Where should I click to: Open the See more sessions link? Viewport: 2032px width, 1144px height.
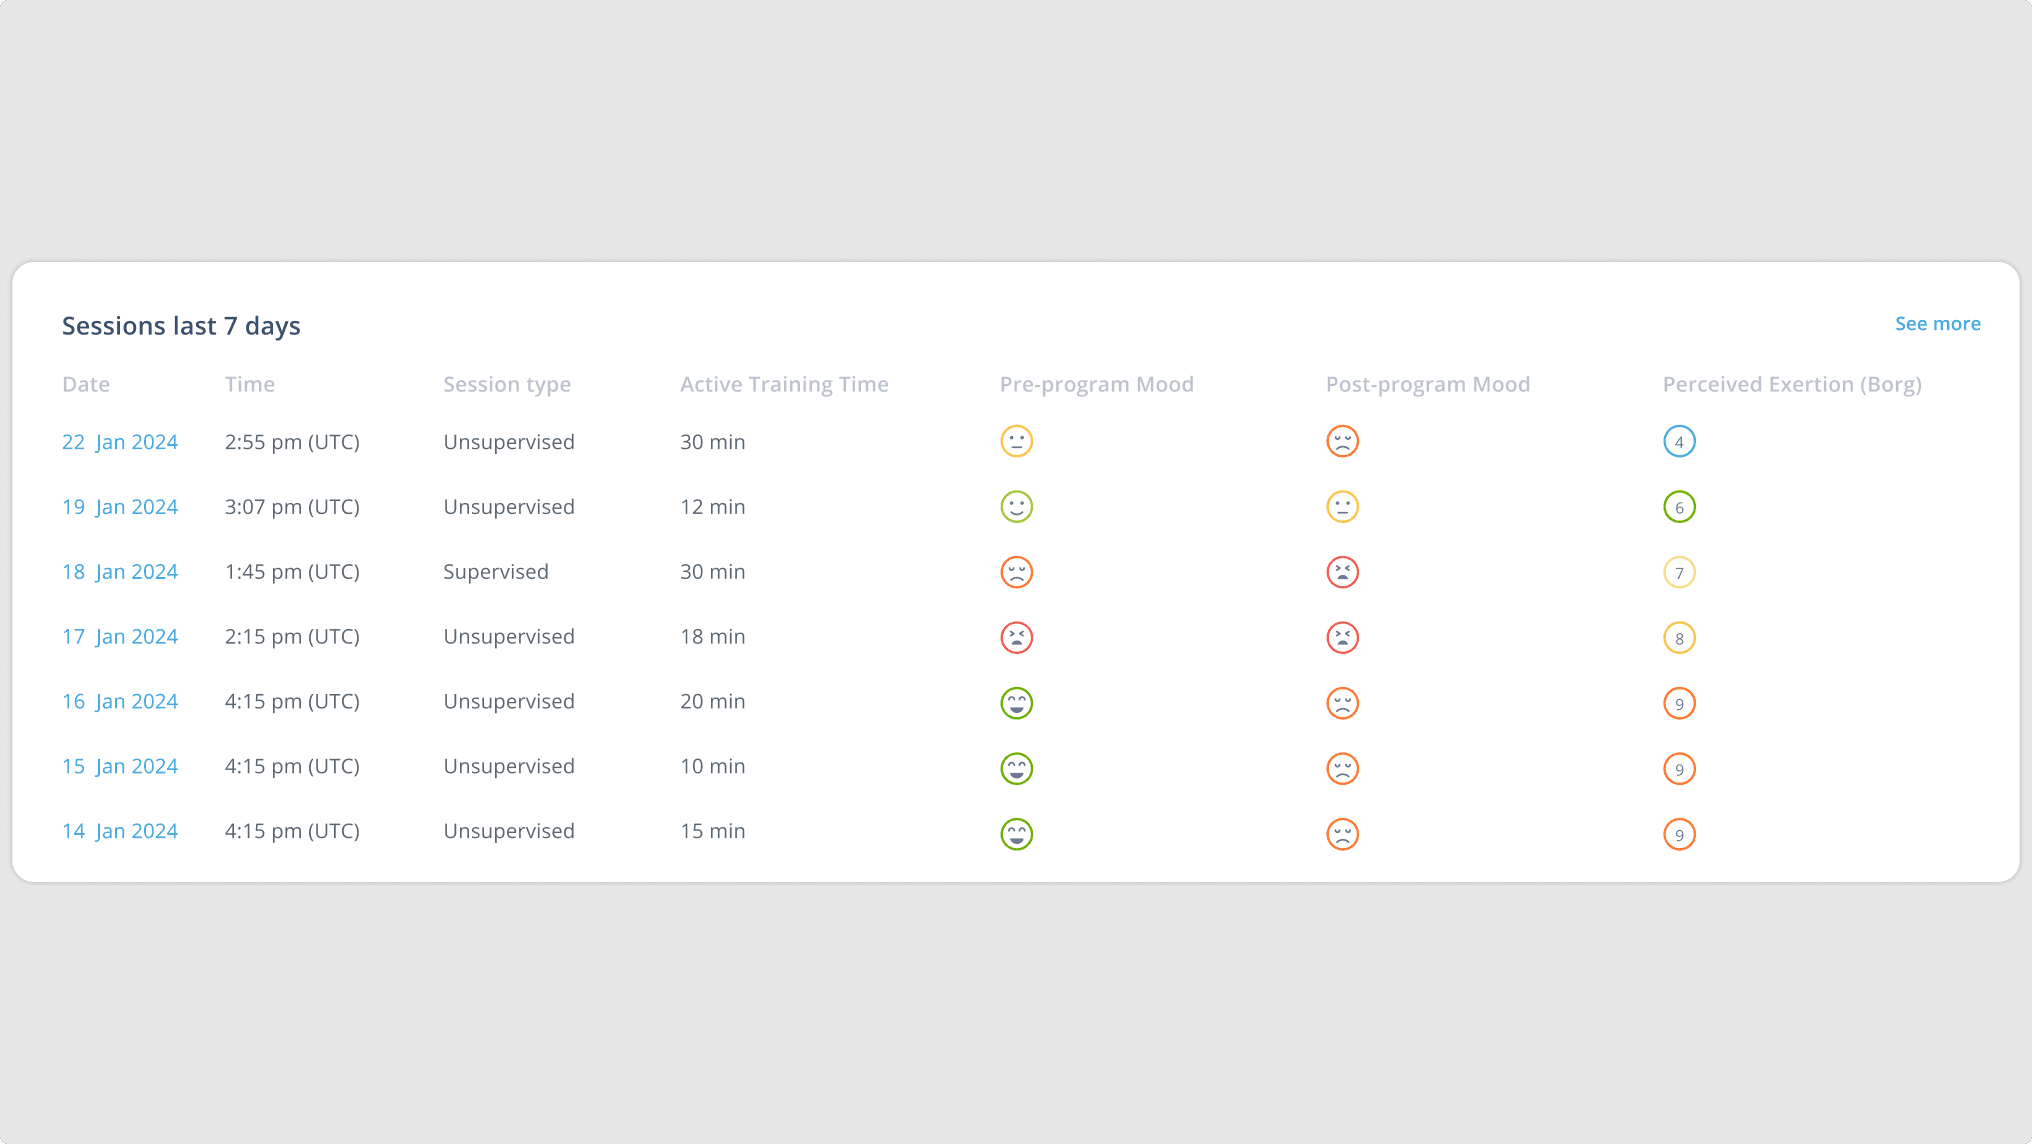1937,324
